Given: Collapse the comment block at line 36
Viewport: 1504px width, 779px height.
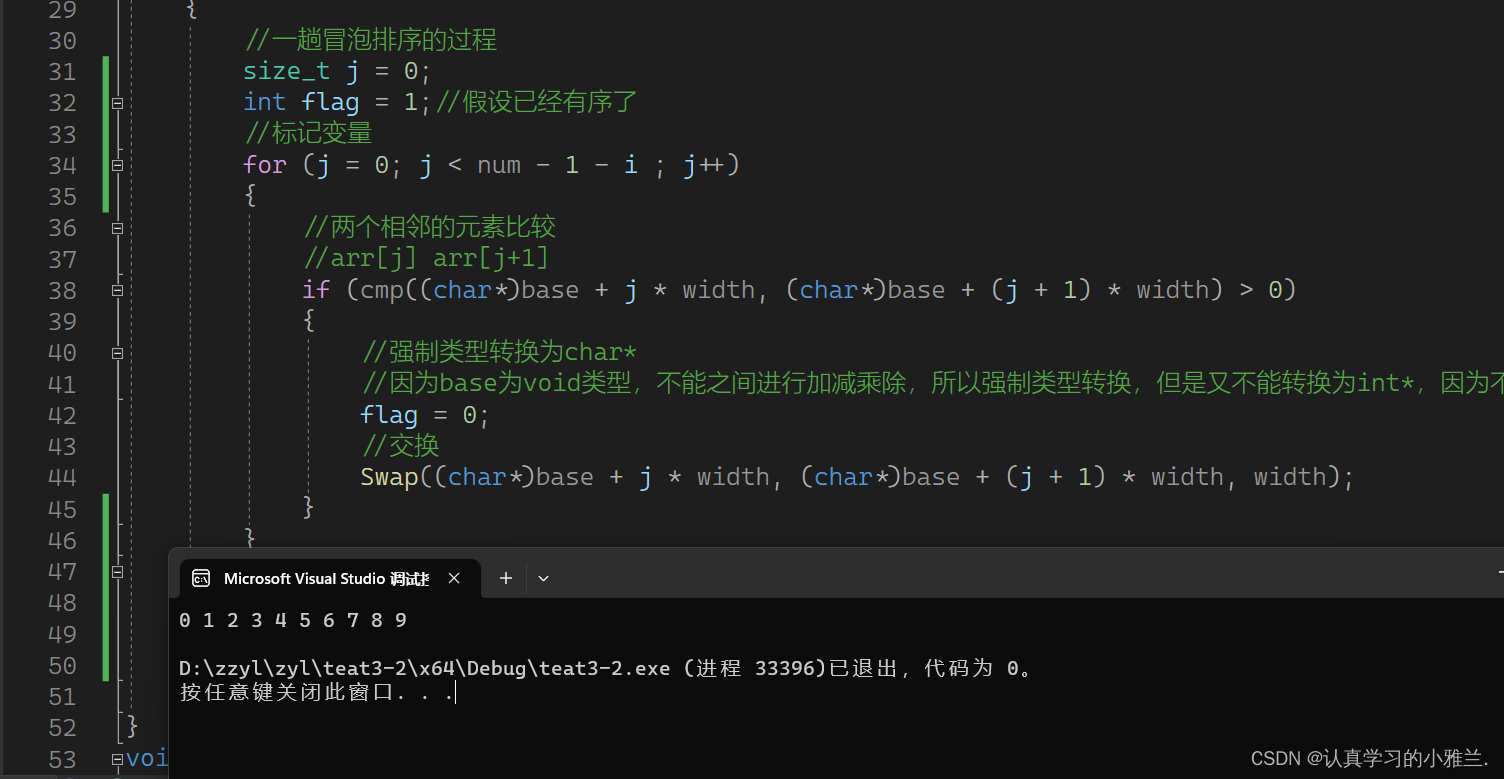Looking at the screenshot, I should point(118,228).
